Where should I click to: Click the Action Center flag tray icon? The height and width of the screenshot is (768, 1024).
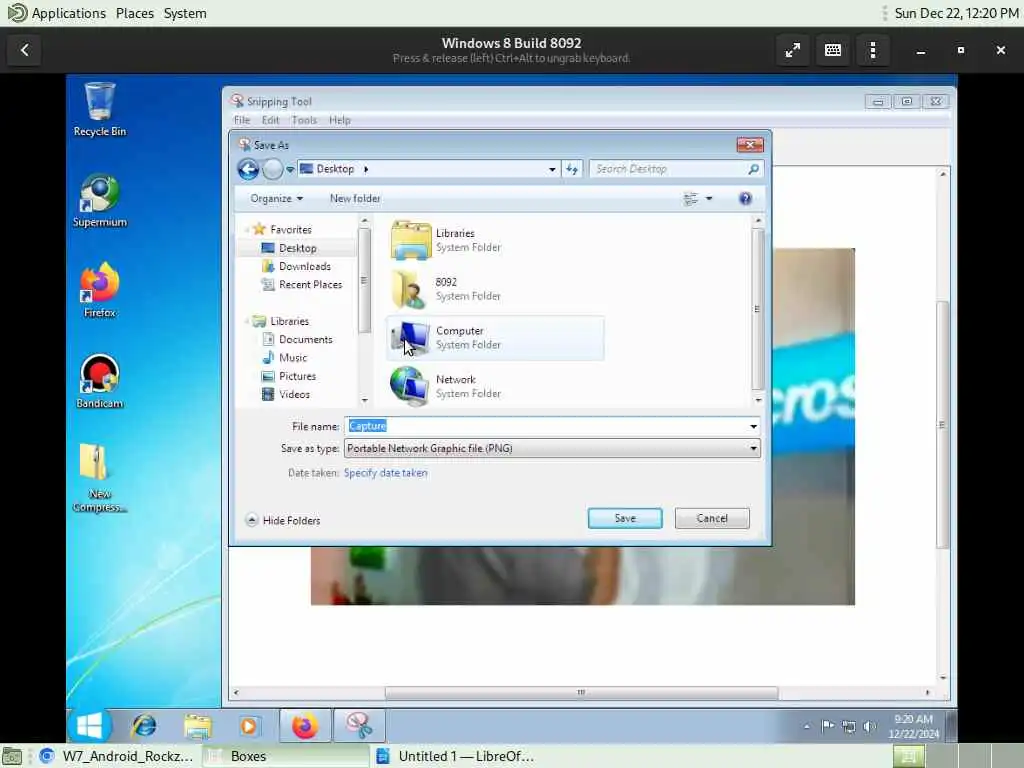point(827,726)
